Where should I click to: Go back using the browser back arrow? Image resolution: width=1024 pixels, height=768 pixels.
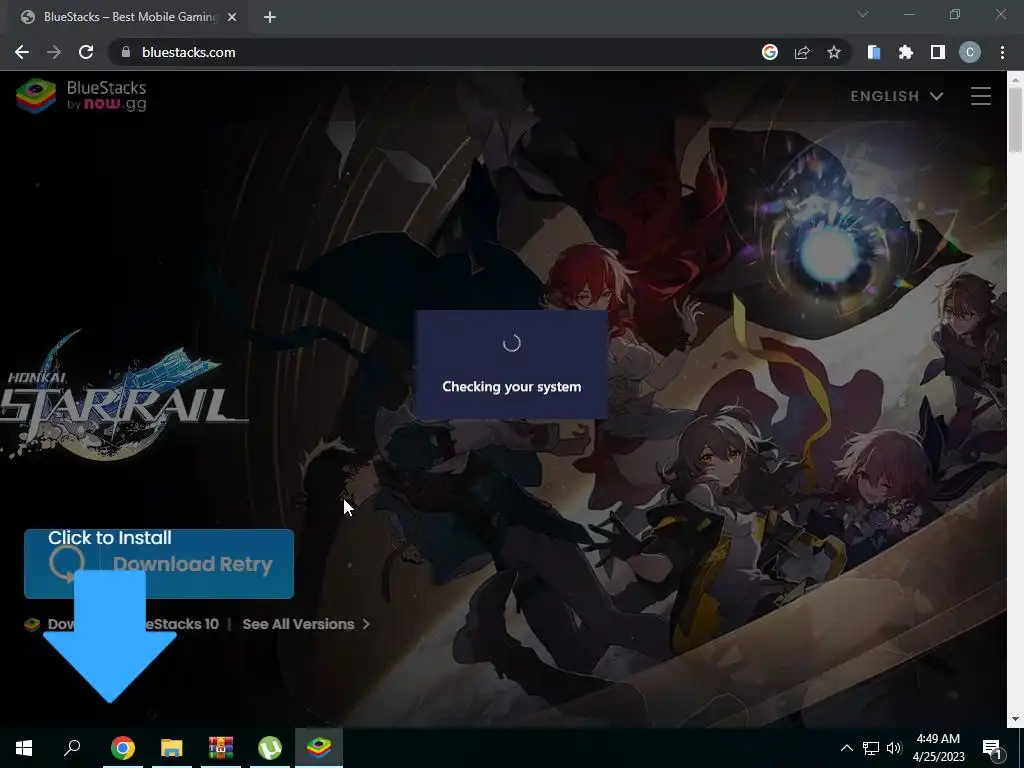[22, 52]
